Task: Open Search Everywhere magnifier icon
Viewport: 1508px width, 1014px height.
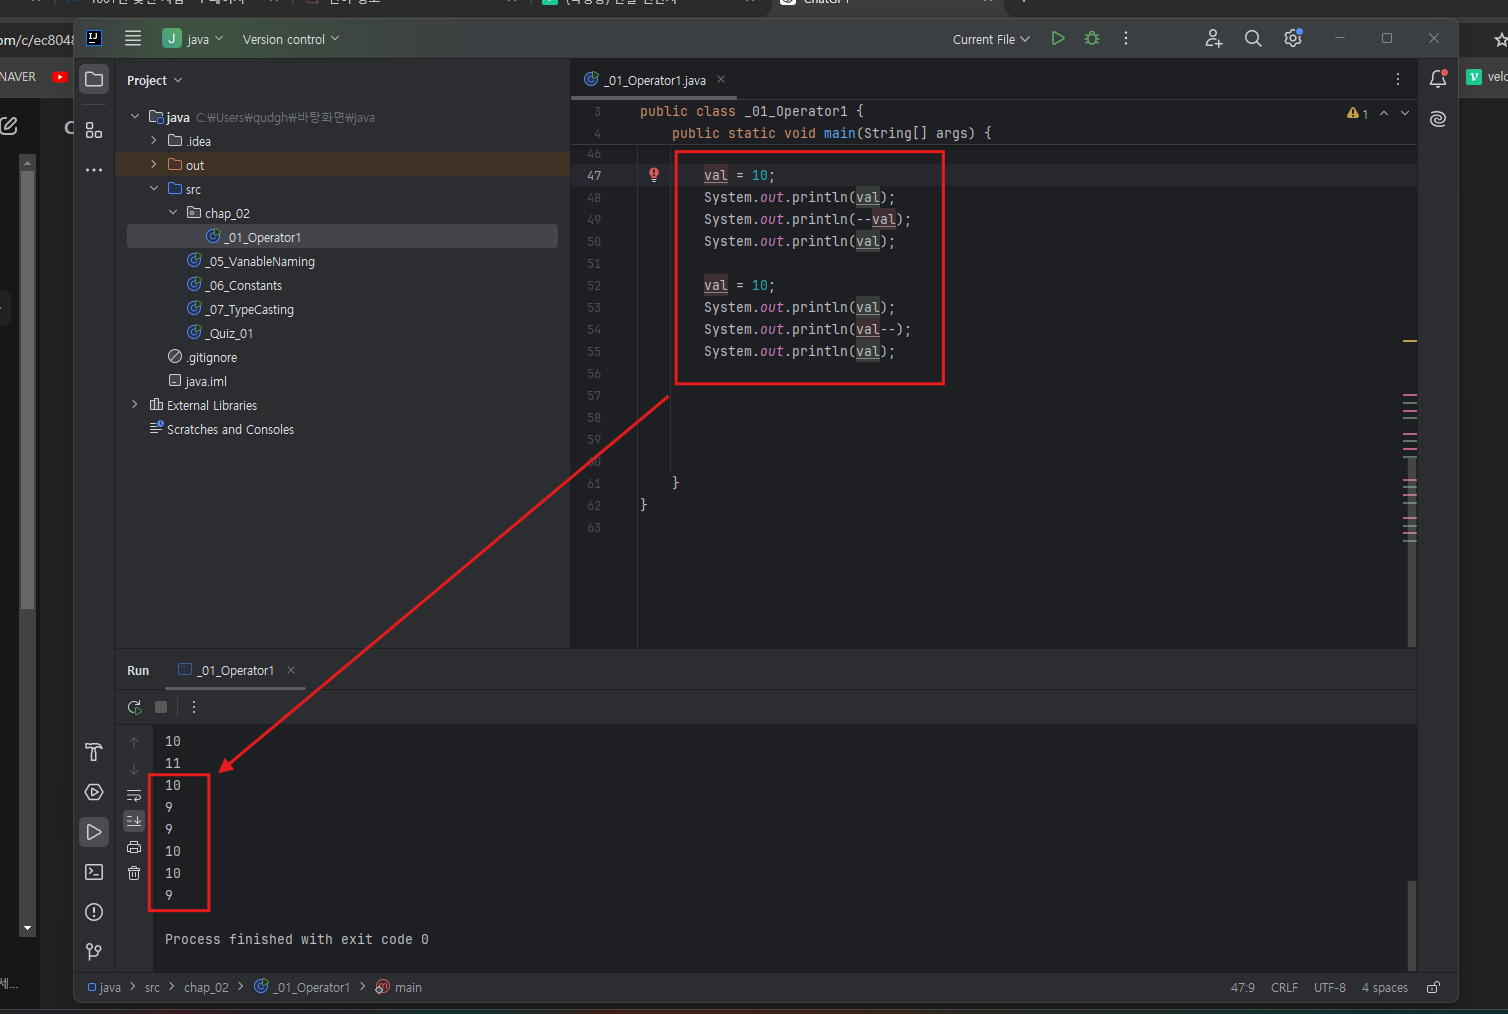Action: [1253, 38]
